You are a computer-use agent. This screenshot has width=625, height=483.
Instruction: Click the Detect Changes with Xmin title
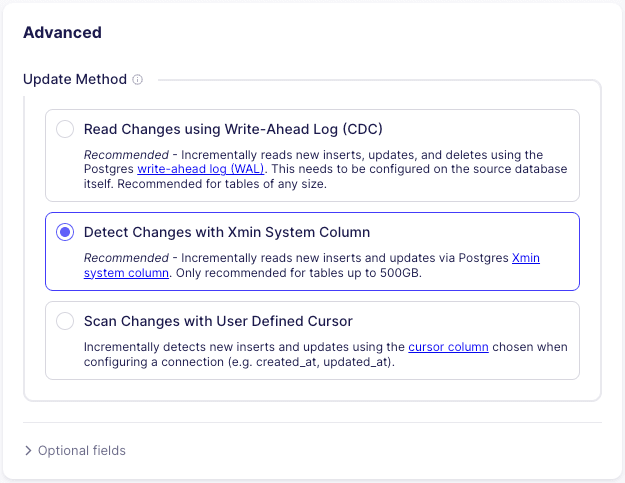(x=227, y=233)
